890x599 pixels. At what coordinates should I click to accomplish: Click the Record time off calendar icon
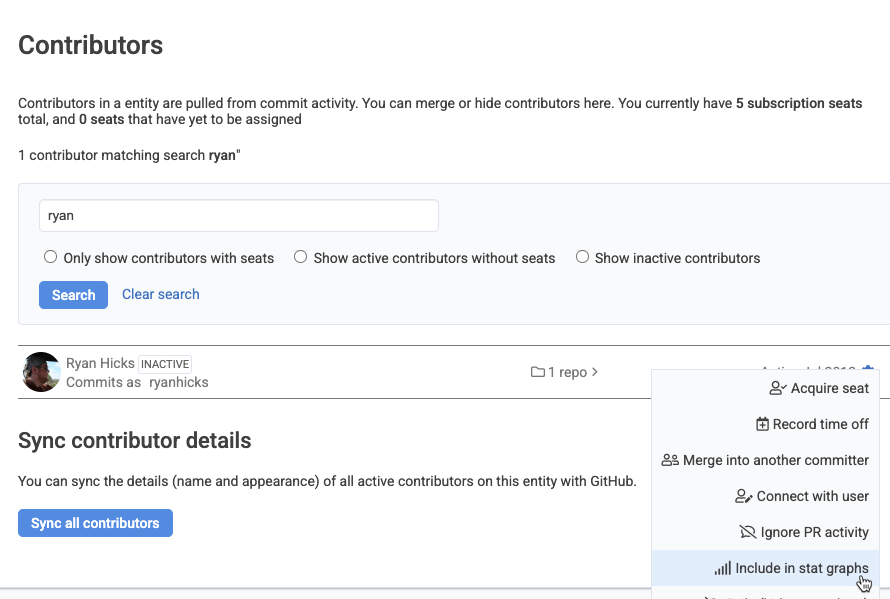pyautogui.click(x=762, y=424)
